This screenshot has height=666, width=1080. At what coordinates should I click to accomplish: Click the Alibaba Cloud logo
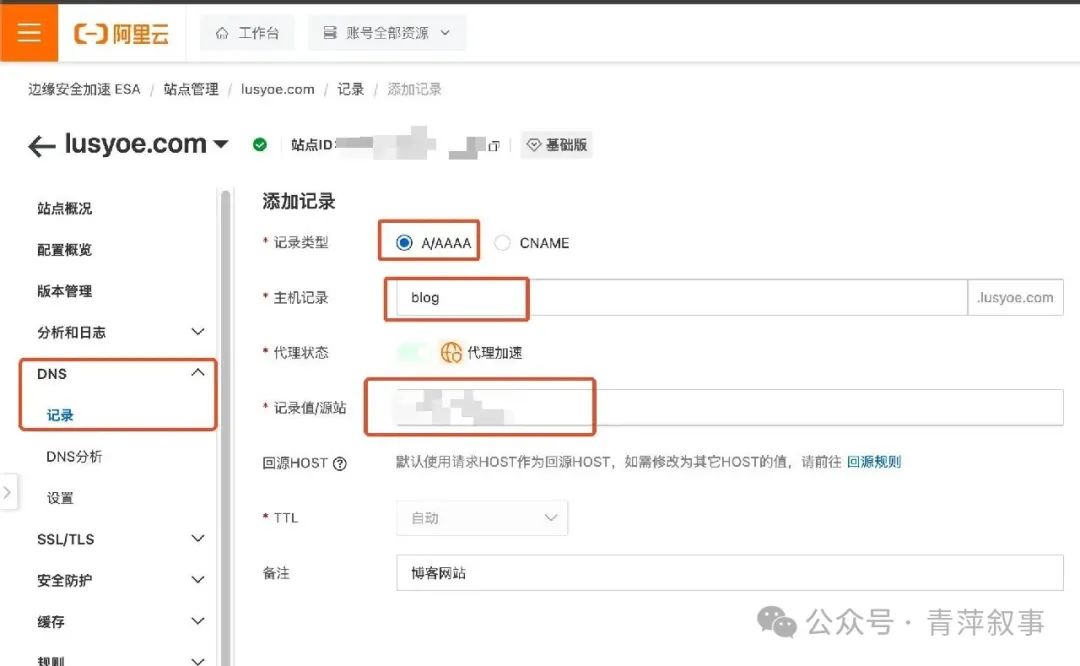[121, 33]
